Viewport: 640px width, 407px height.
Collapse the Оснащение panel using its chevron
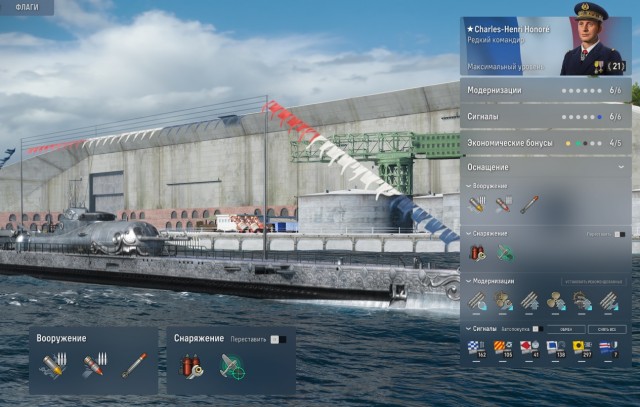pos(621,167)
